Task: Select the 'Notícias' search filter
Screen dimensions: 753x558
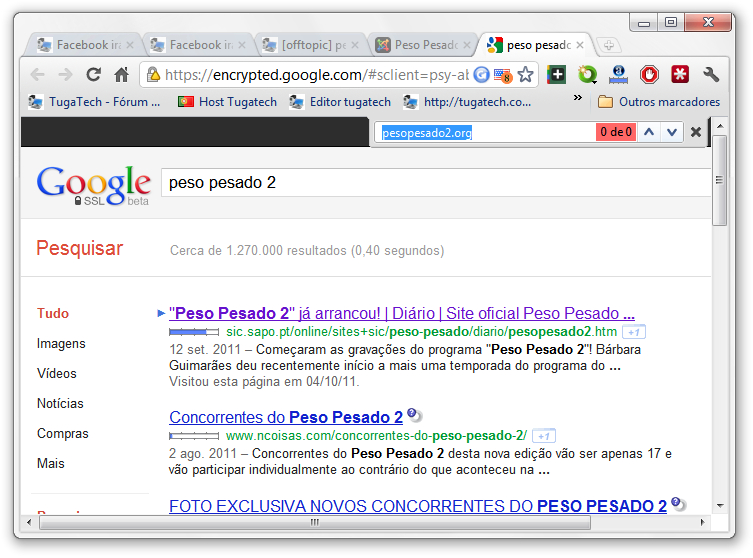Action: tap(60, 403)
